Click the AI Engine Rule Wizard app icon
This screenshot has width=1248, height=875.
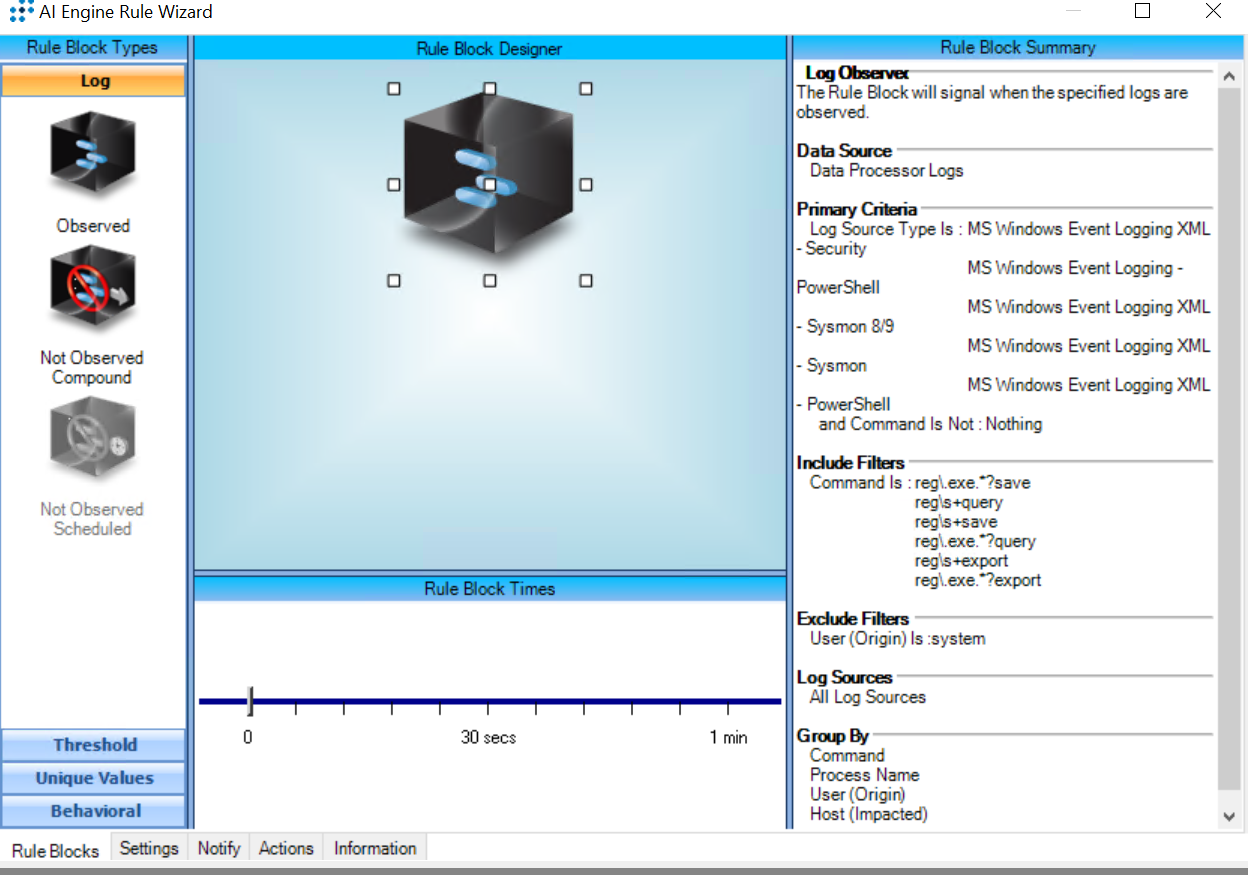point(21,12)
